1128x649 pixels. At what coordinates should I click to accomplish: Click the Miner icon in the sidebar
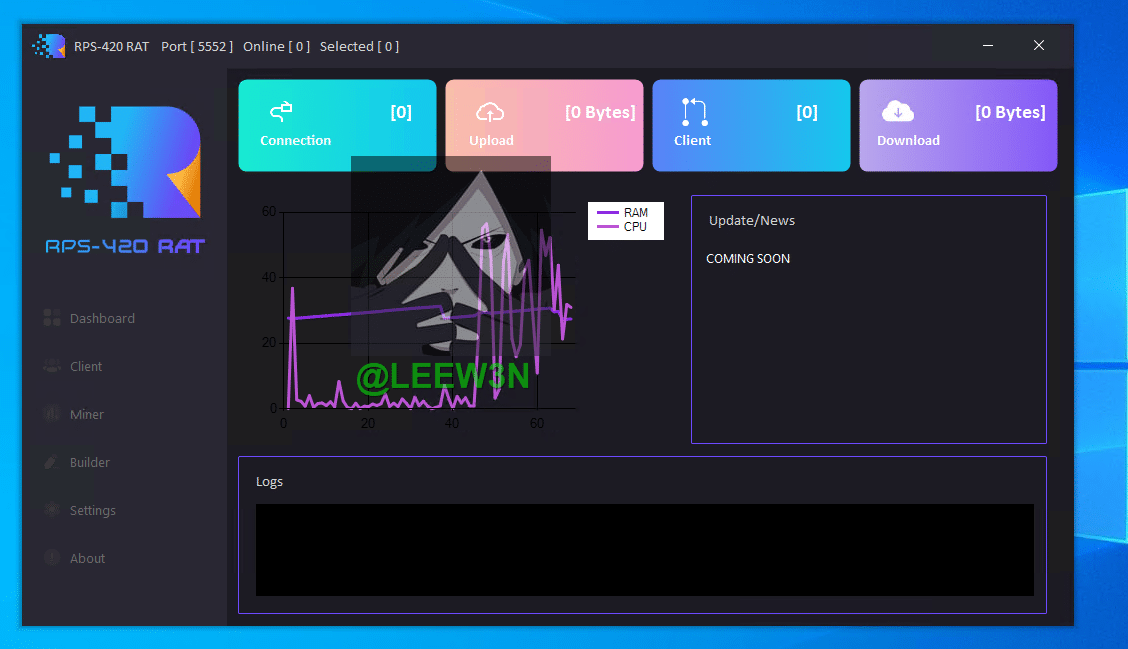52,414
